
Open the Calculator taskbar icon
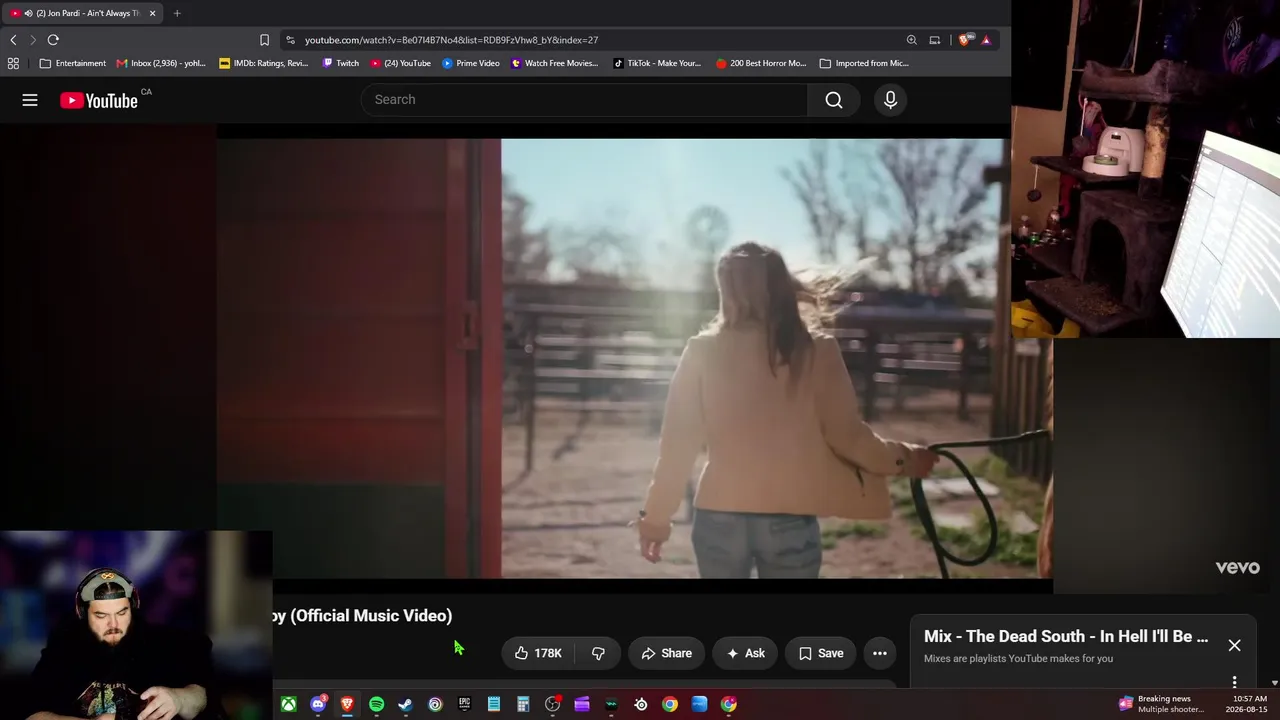click(x=523, y=704)
